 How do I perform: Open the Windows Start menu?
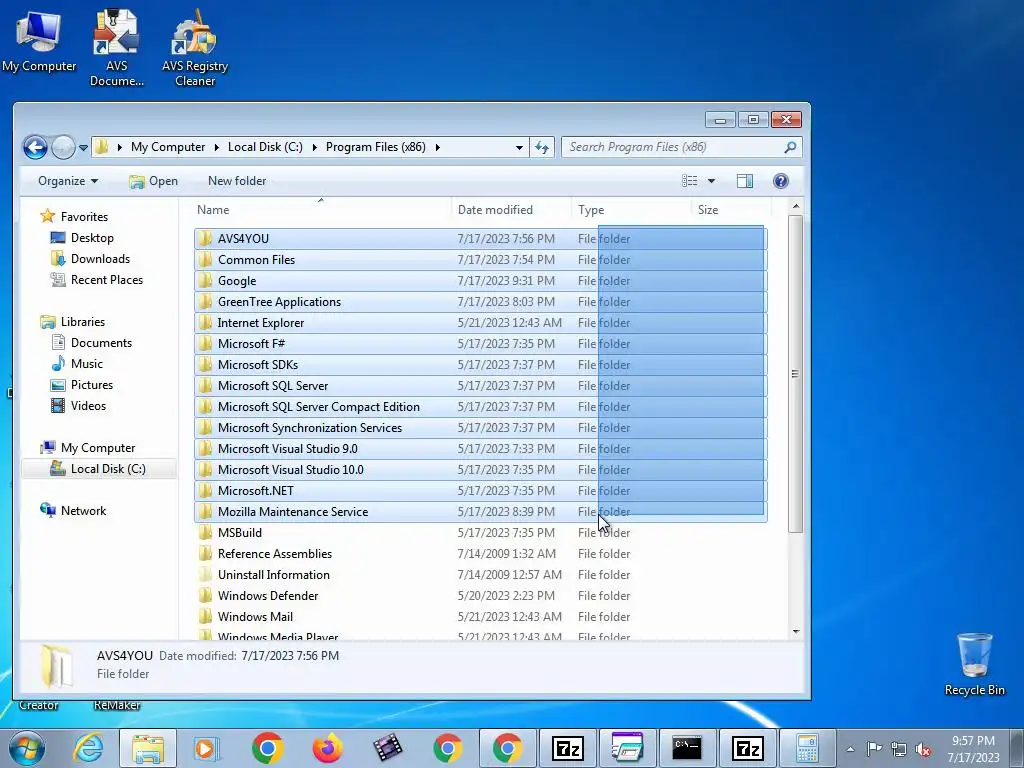(27, 748)
